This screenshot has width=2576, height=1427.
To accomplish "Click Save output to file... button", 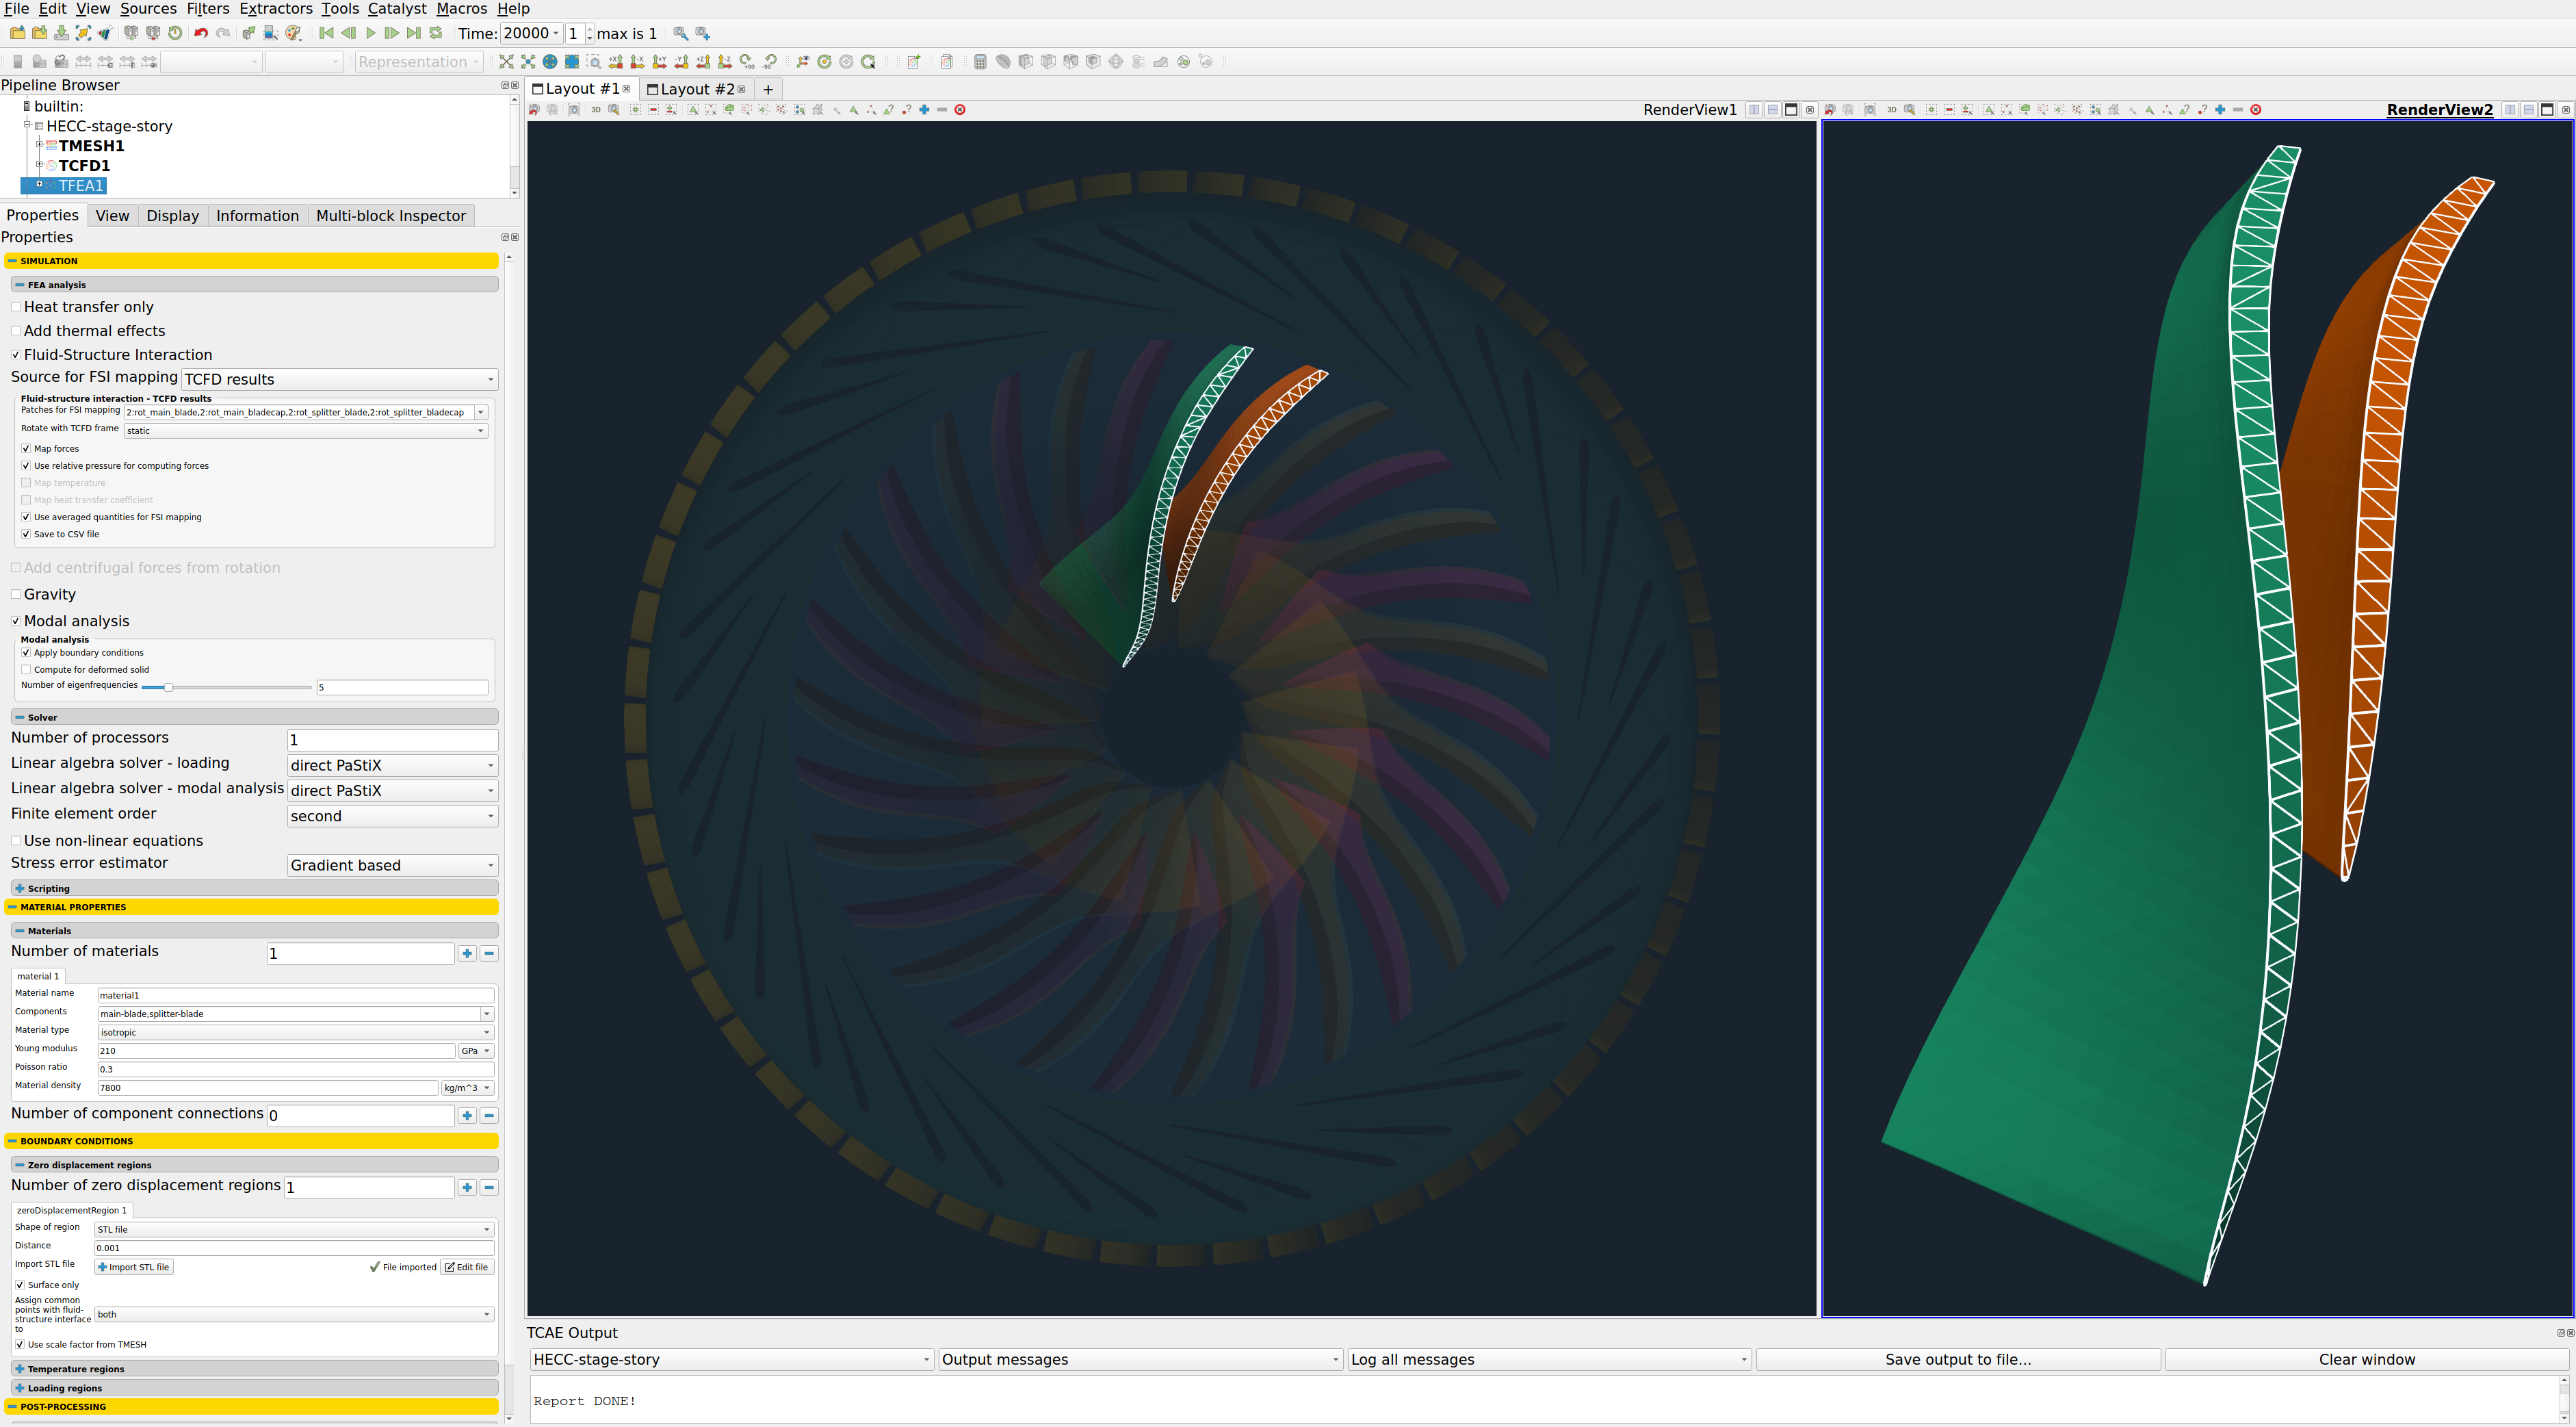I will (1958, 1360).
